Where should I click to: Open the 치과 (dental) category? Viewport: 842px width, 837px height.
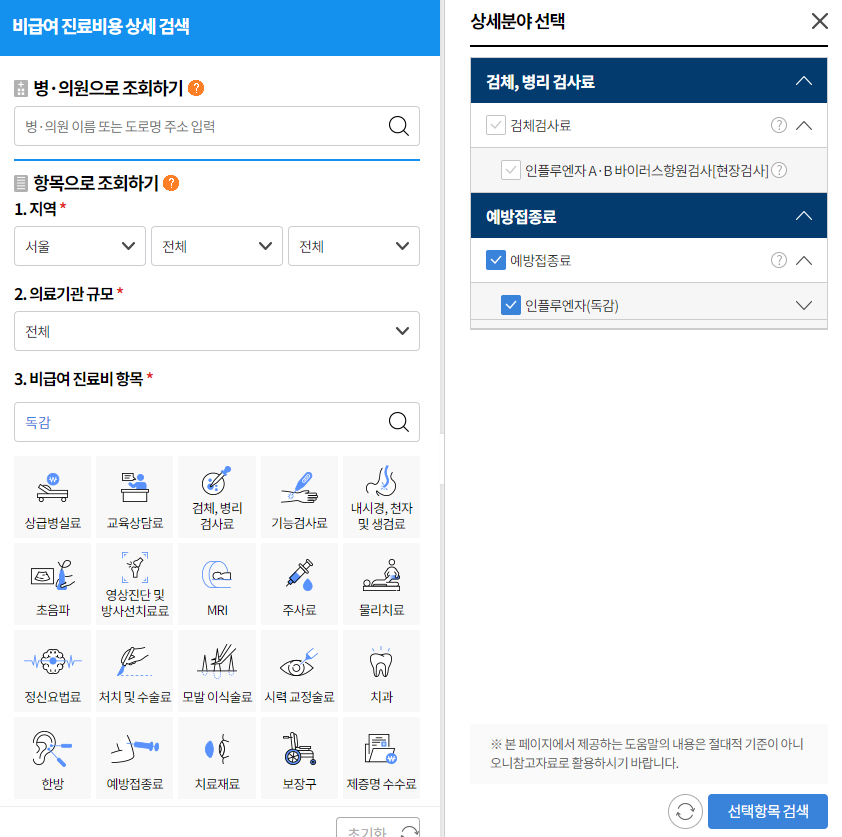(x=380, y=670)
